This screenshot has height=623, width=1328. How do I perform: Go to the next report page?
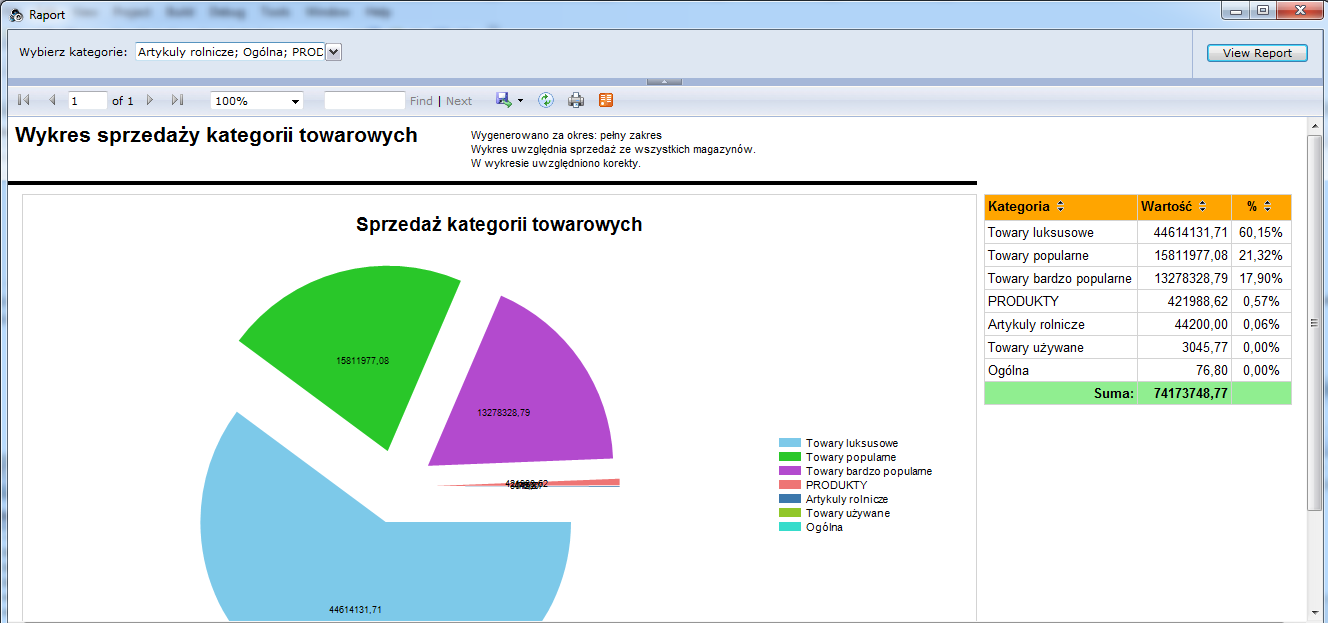point(150,101)
